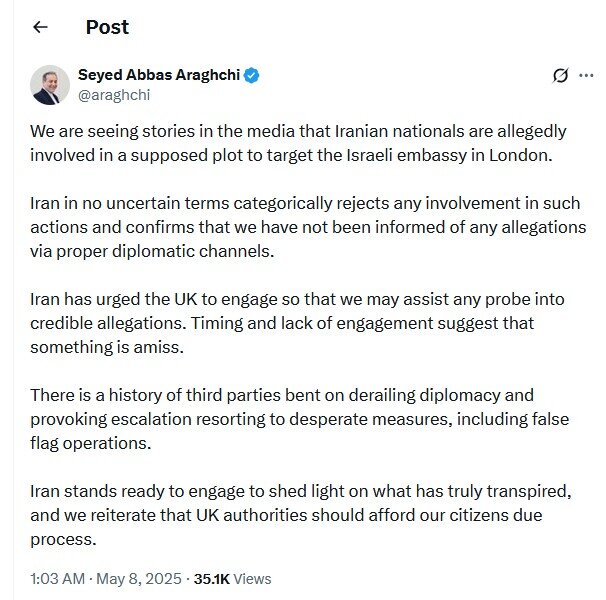Click the 35.1K view count number
The image size is (606, 600).
click(x=211, y=578)
